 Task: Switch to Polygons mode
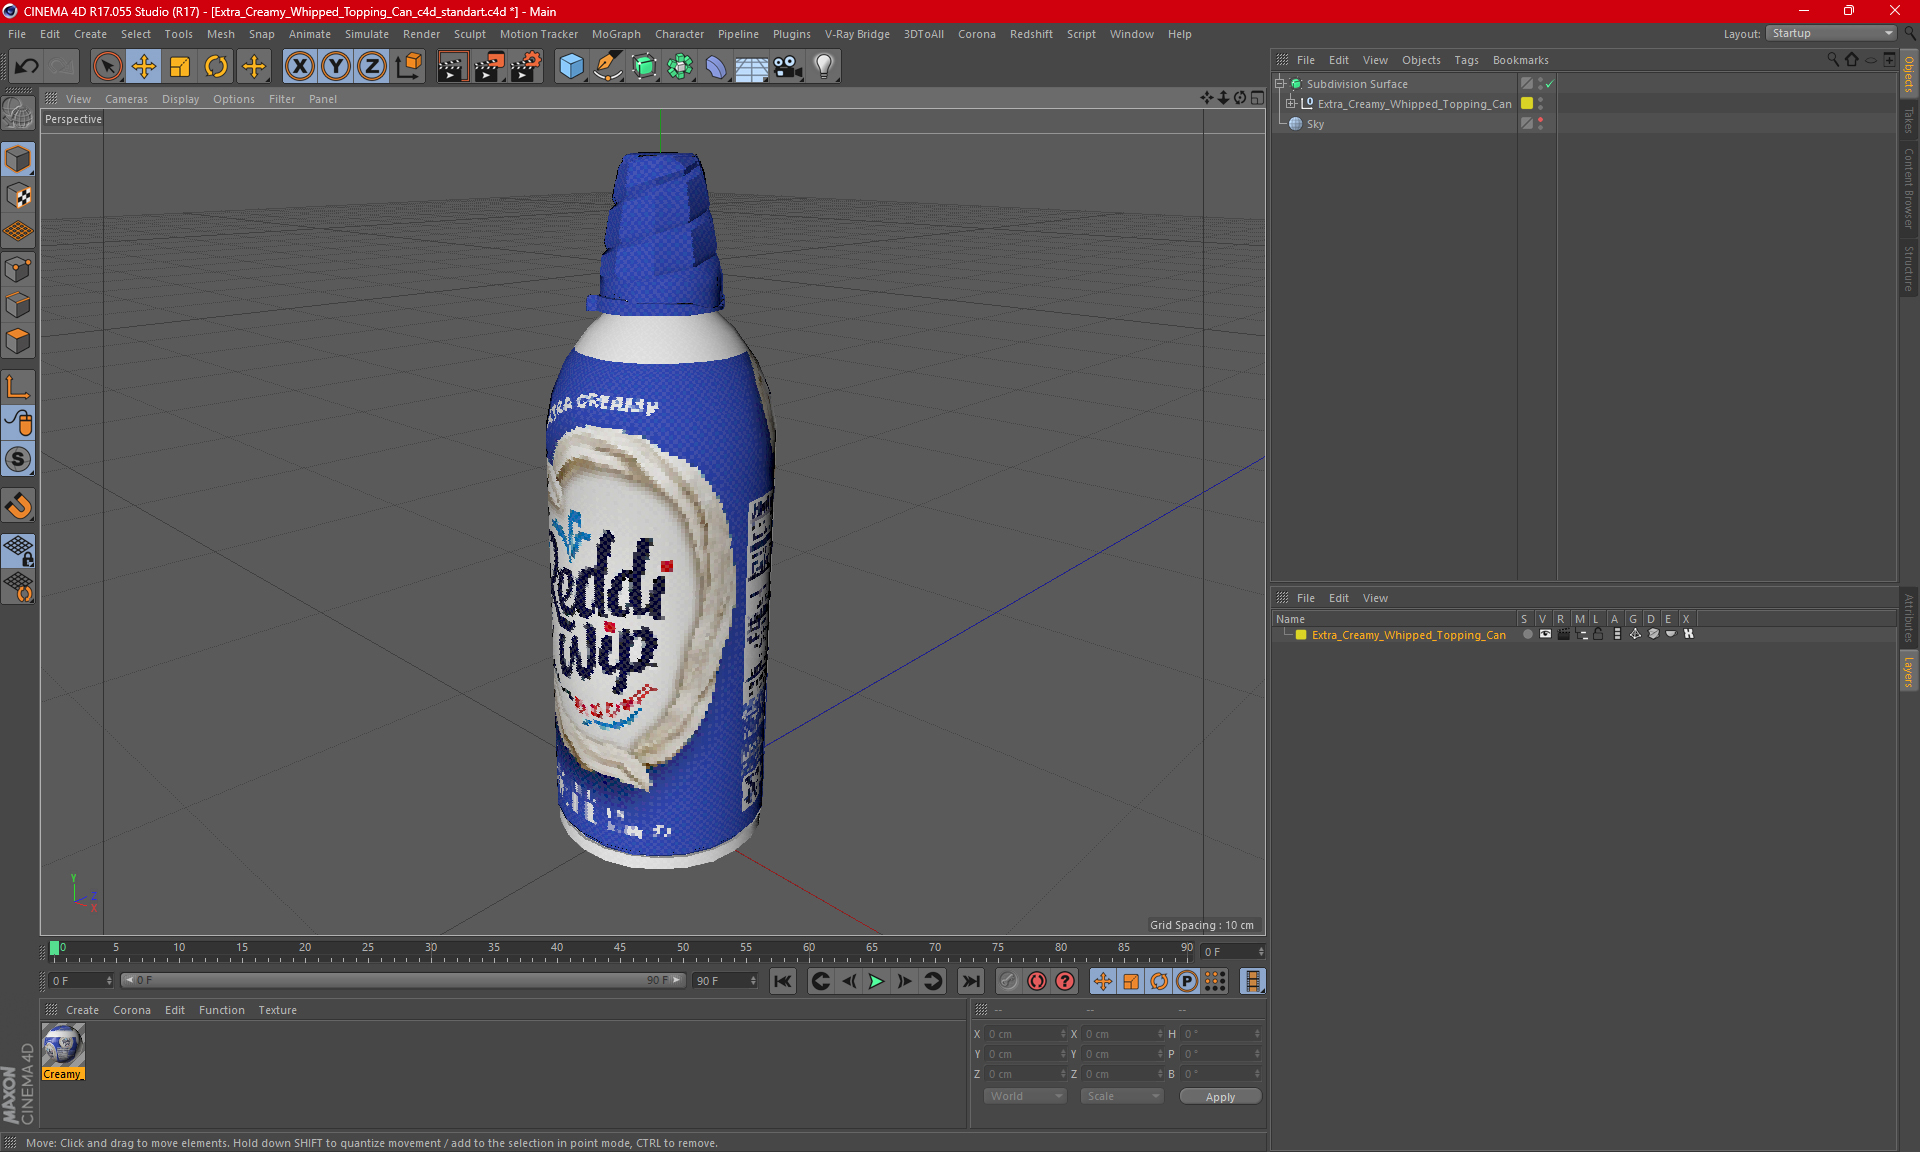19,341
